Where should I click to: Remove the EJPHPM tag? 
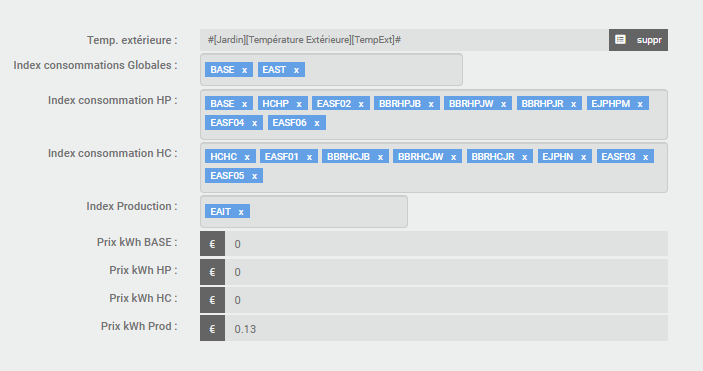coord(640,104)
